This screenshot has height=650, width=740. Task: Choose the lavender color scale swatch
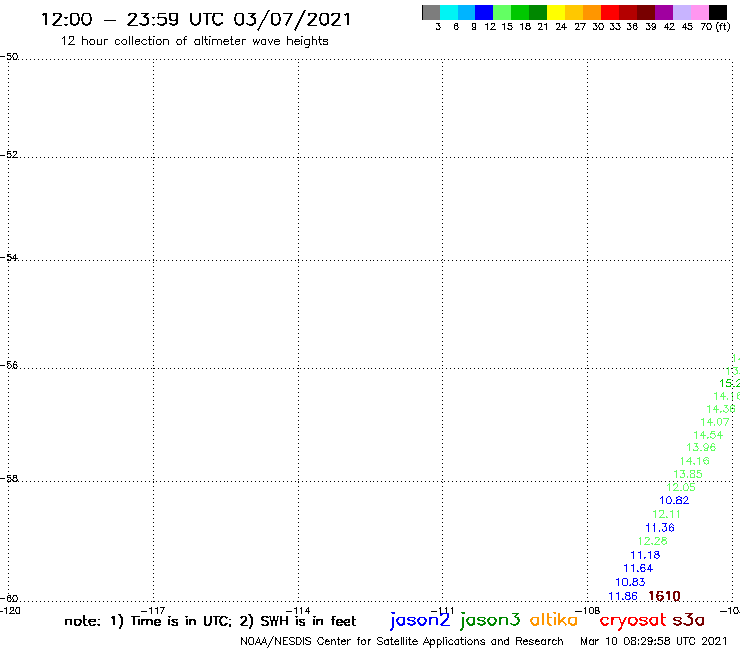(682, 12)
